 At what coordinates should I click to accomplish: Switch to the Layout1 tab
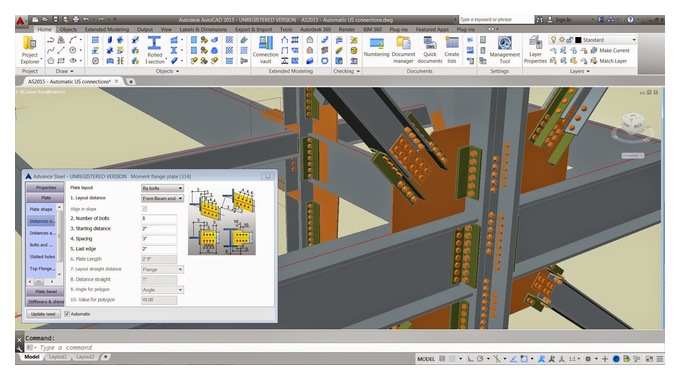[58, 357]
